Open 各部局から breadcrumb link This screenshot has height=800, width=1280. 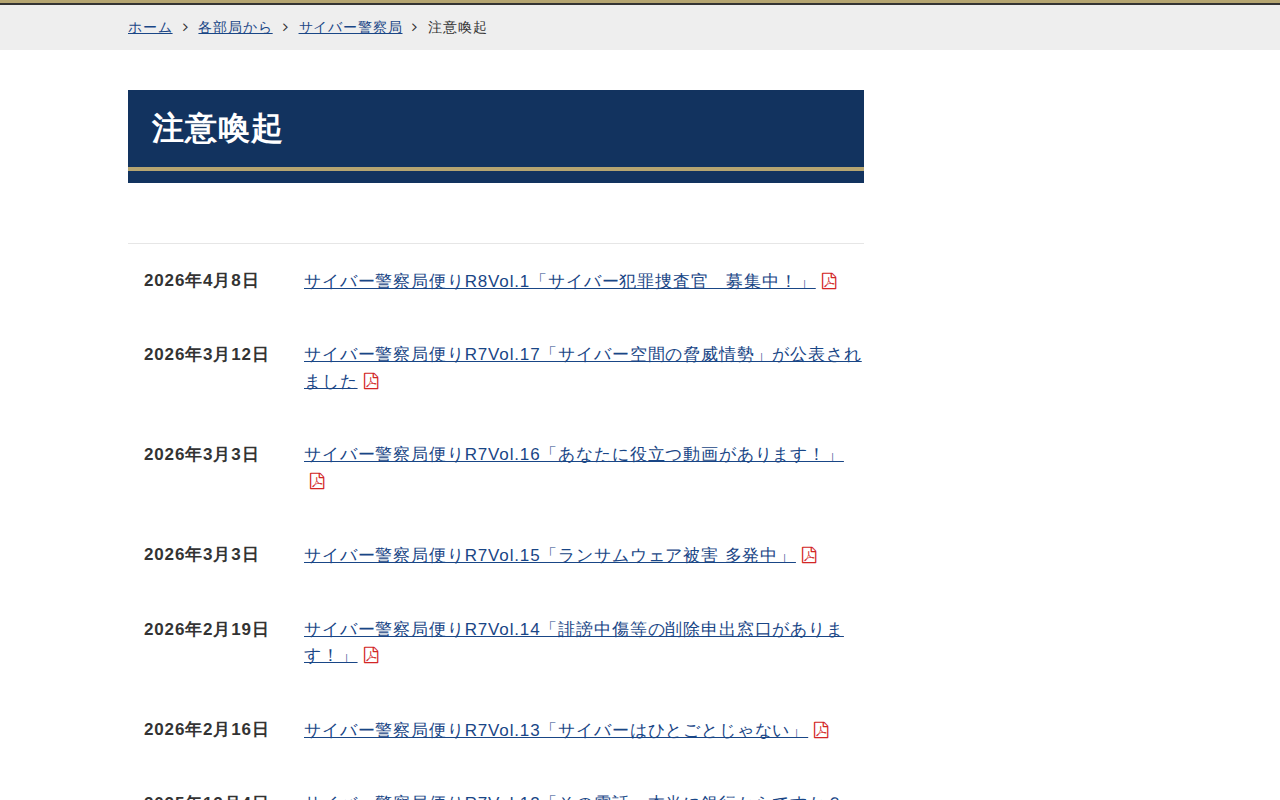click(x=235, y=27)
